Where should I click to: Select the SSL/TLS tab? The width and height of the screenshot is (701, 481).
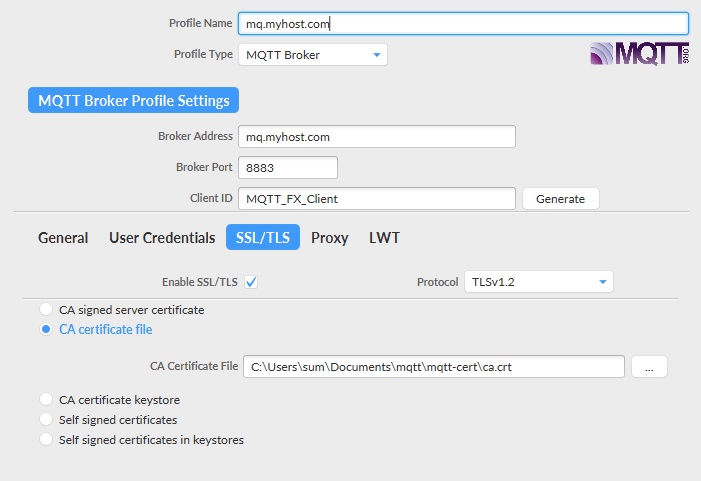(263, 237)
